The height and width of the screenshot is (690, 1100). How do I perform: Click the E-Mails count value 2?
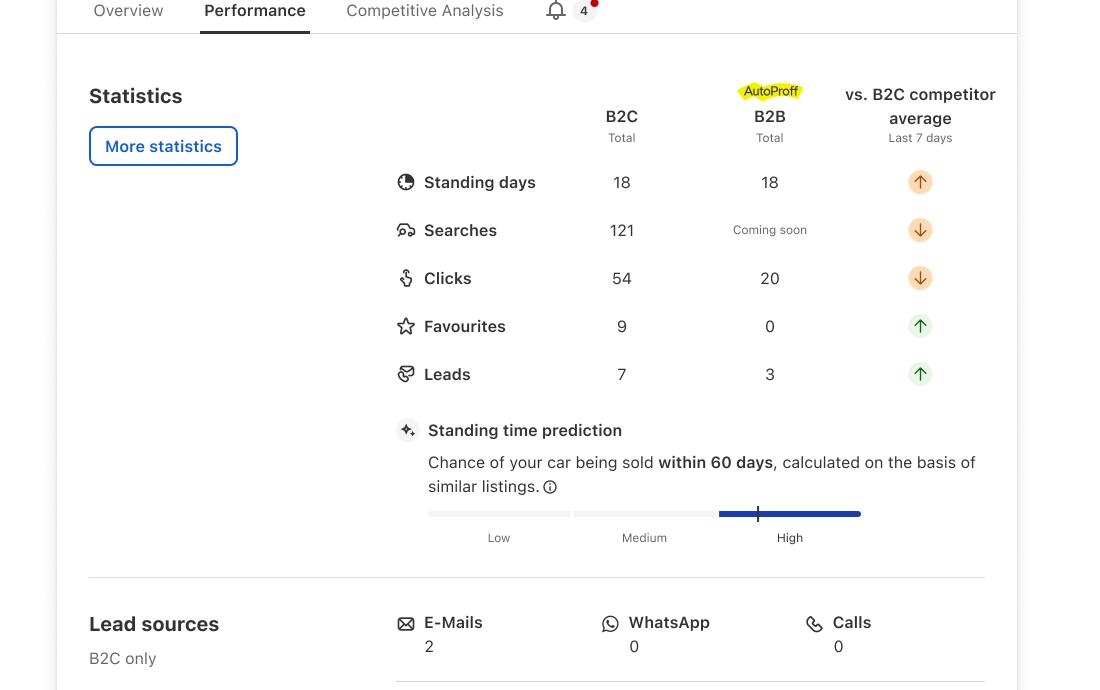click(429, 647)
